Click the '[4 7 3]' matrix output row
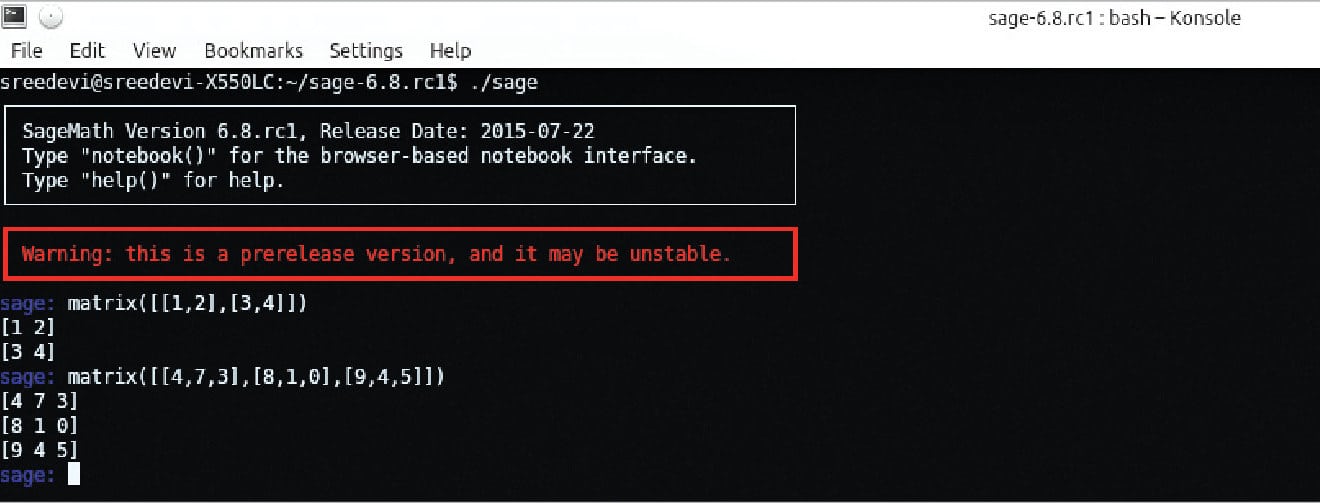Screen dimensions: 1320x503 click(39, 401)
